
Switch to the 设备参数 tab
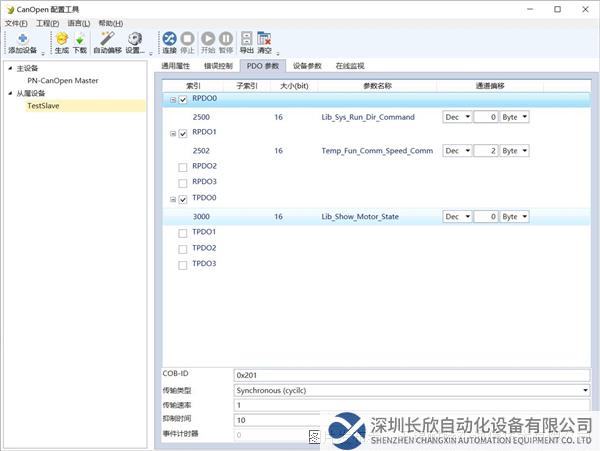pos(307,66)
